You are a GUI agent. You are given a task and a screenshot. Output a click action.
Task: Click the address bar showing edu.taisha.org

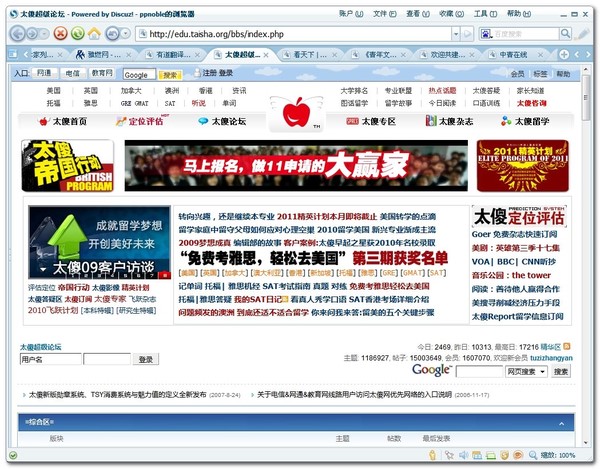tap(293, 34)
